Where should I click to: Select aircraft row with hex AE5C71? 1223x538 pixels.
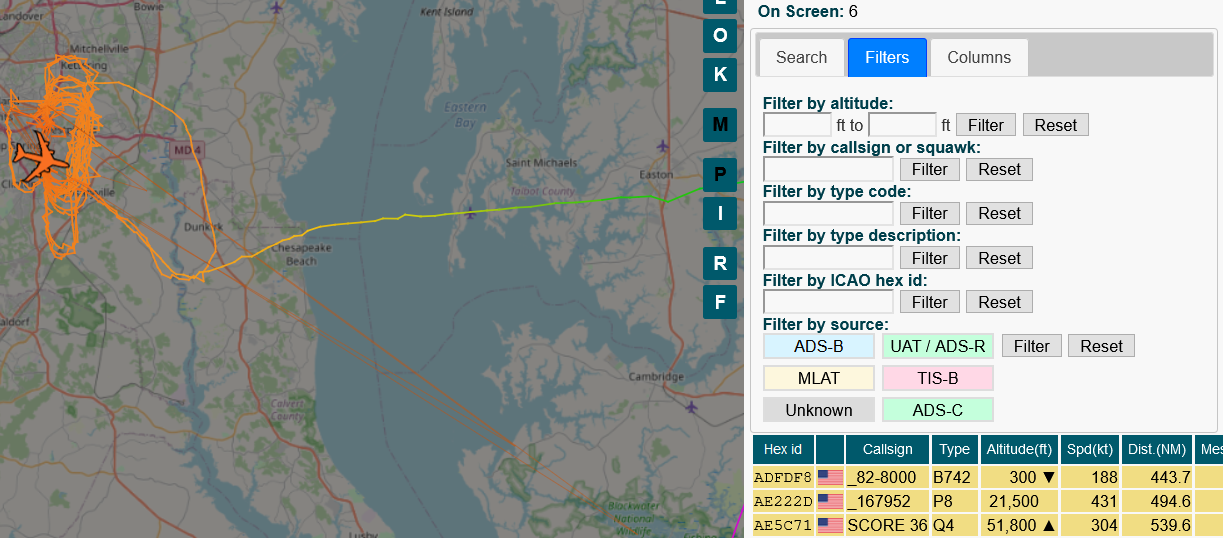point(988,525)
